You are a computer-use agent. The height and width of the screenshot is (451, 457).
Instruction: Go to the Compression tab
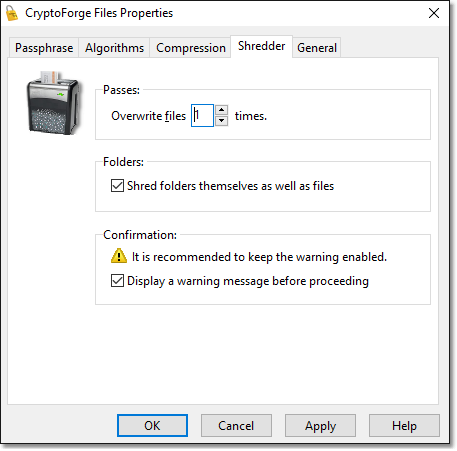tap(190, 48)
